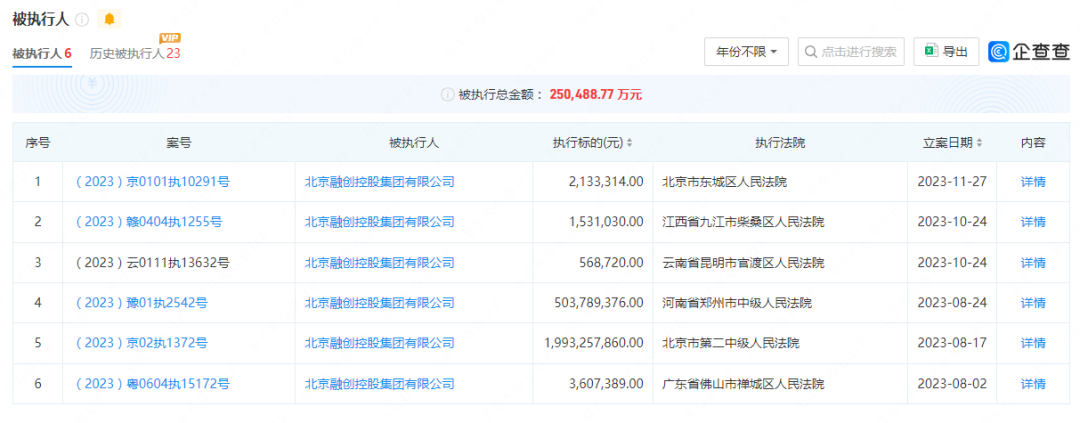View 详情 for row 5 京02执1372号

click(x=1032, y=343)
